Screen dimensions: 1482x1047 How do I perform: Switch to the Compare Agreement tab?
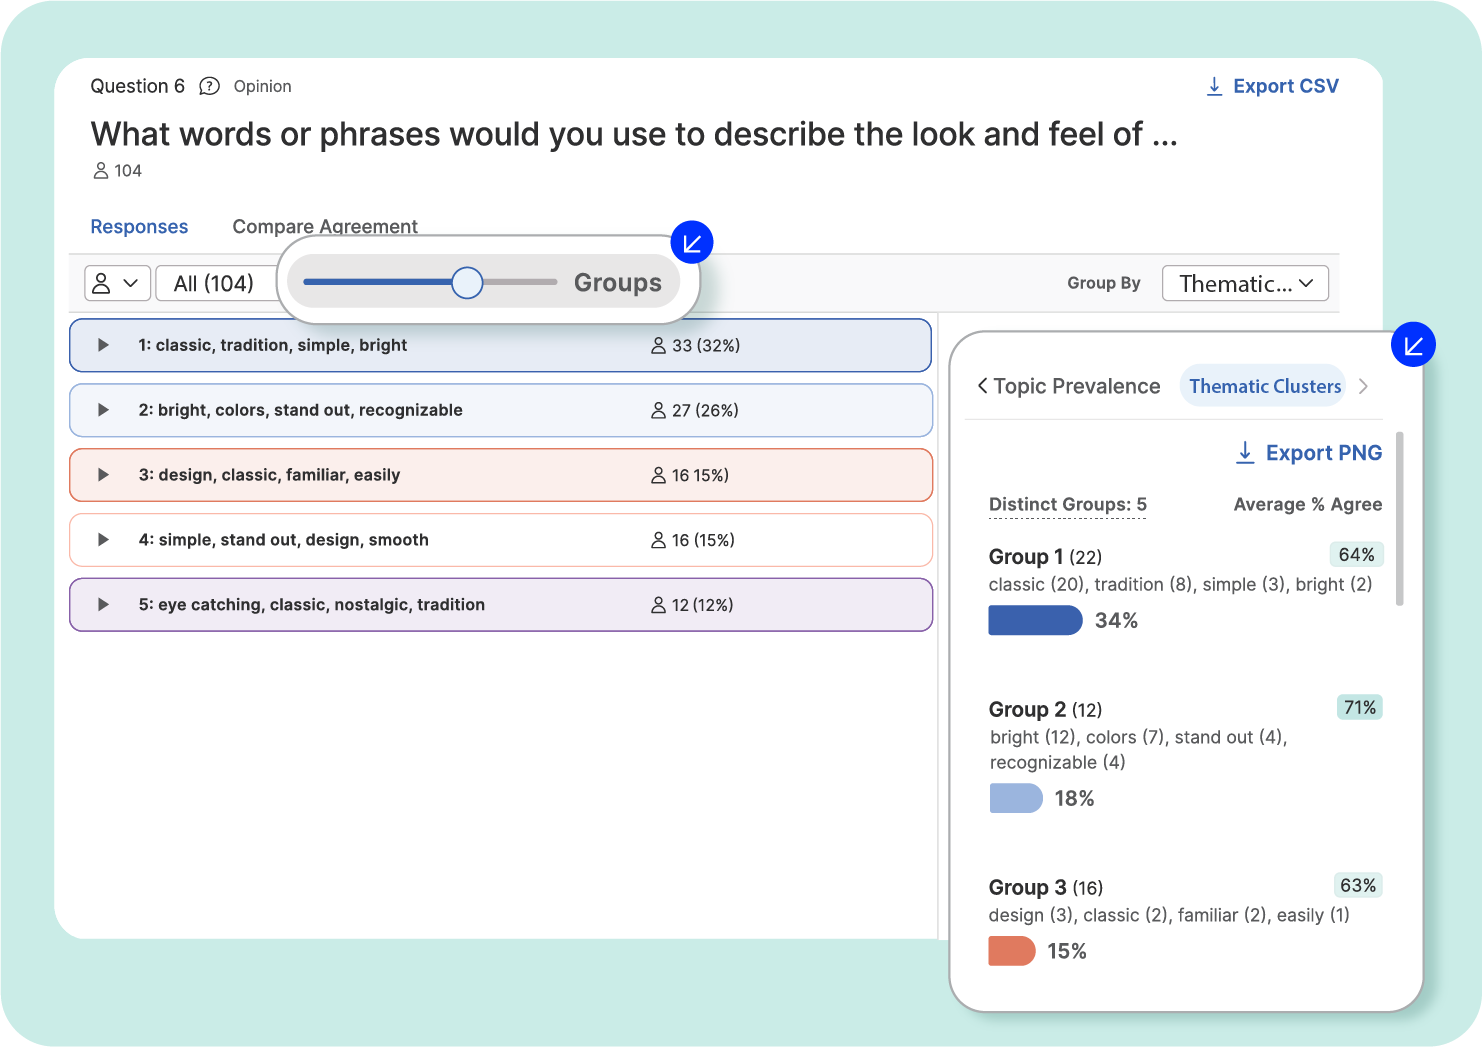click(x=325, y=226)
